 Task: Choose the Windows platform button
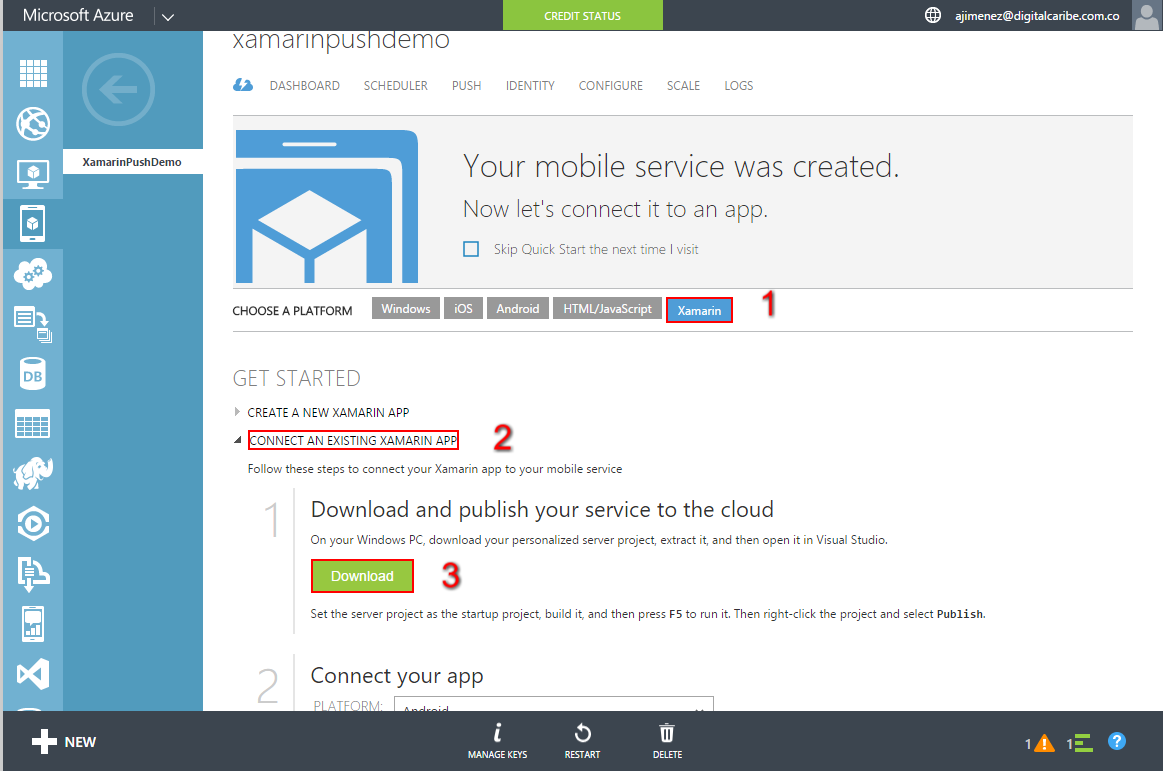[x=406, y=309]
